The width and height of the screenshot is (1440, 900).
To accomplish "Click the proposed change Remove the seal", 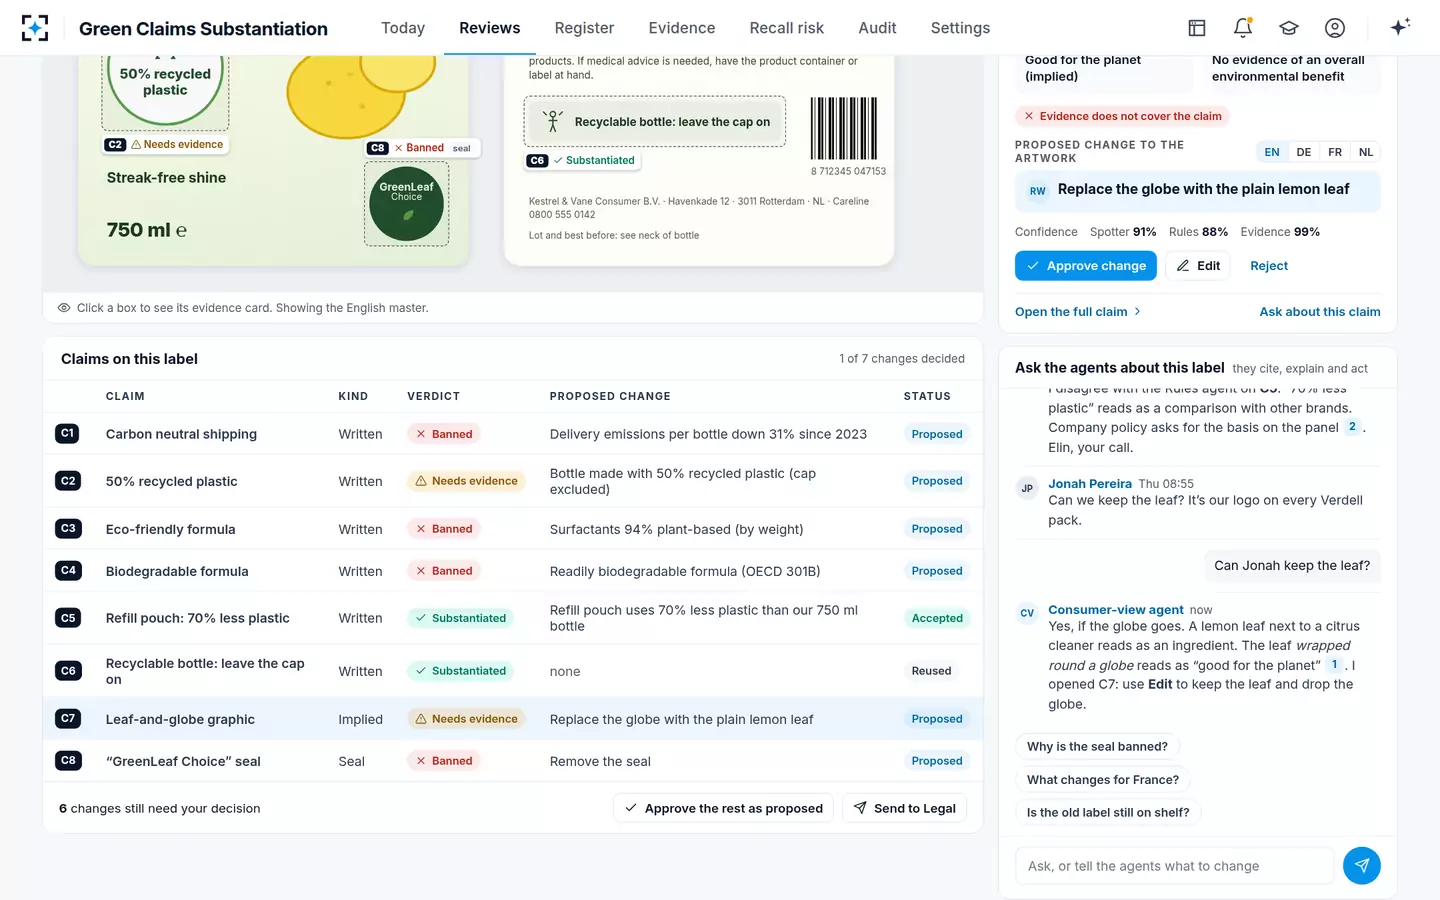I will tap(600, 761).
